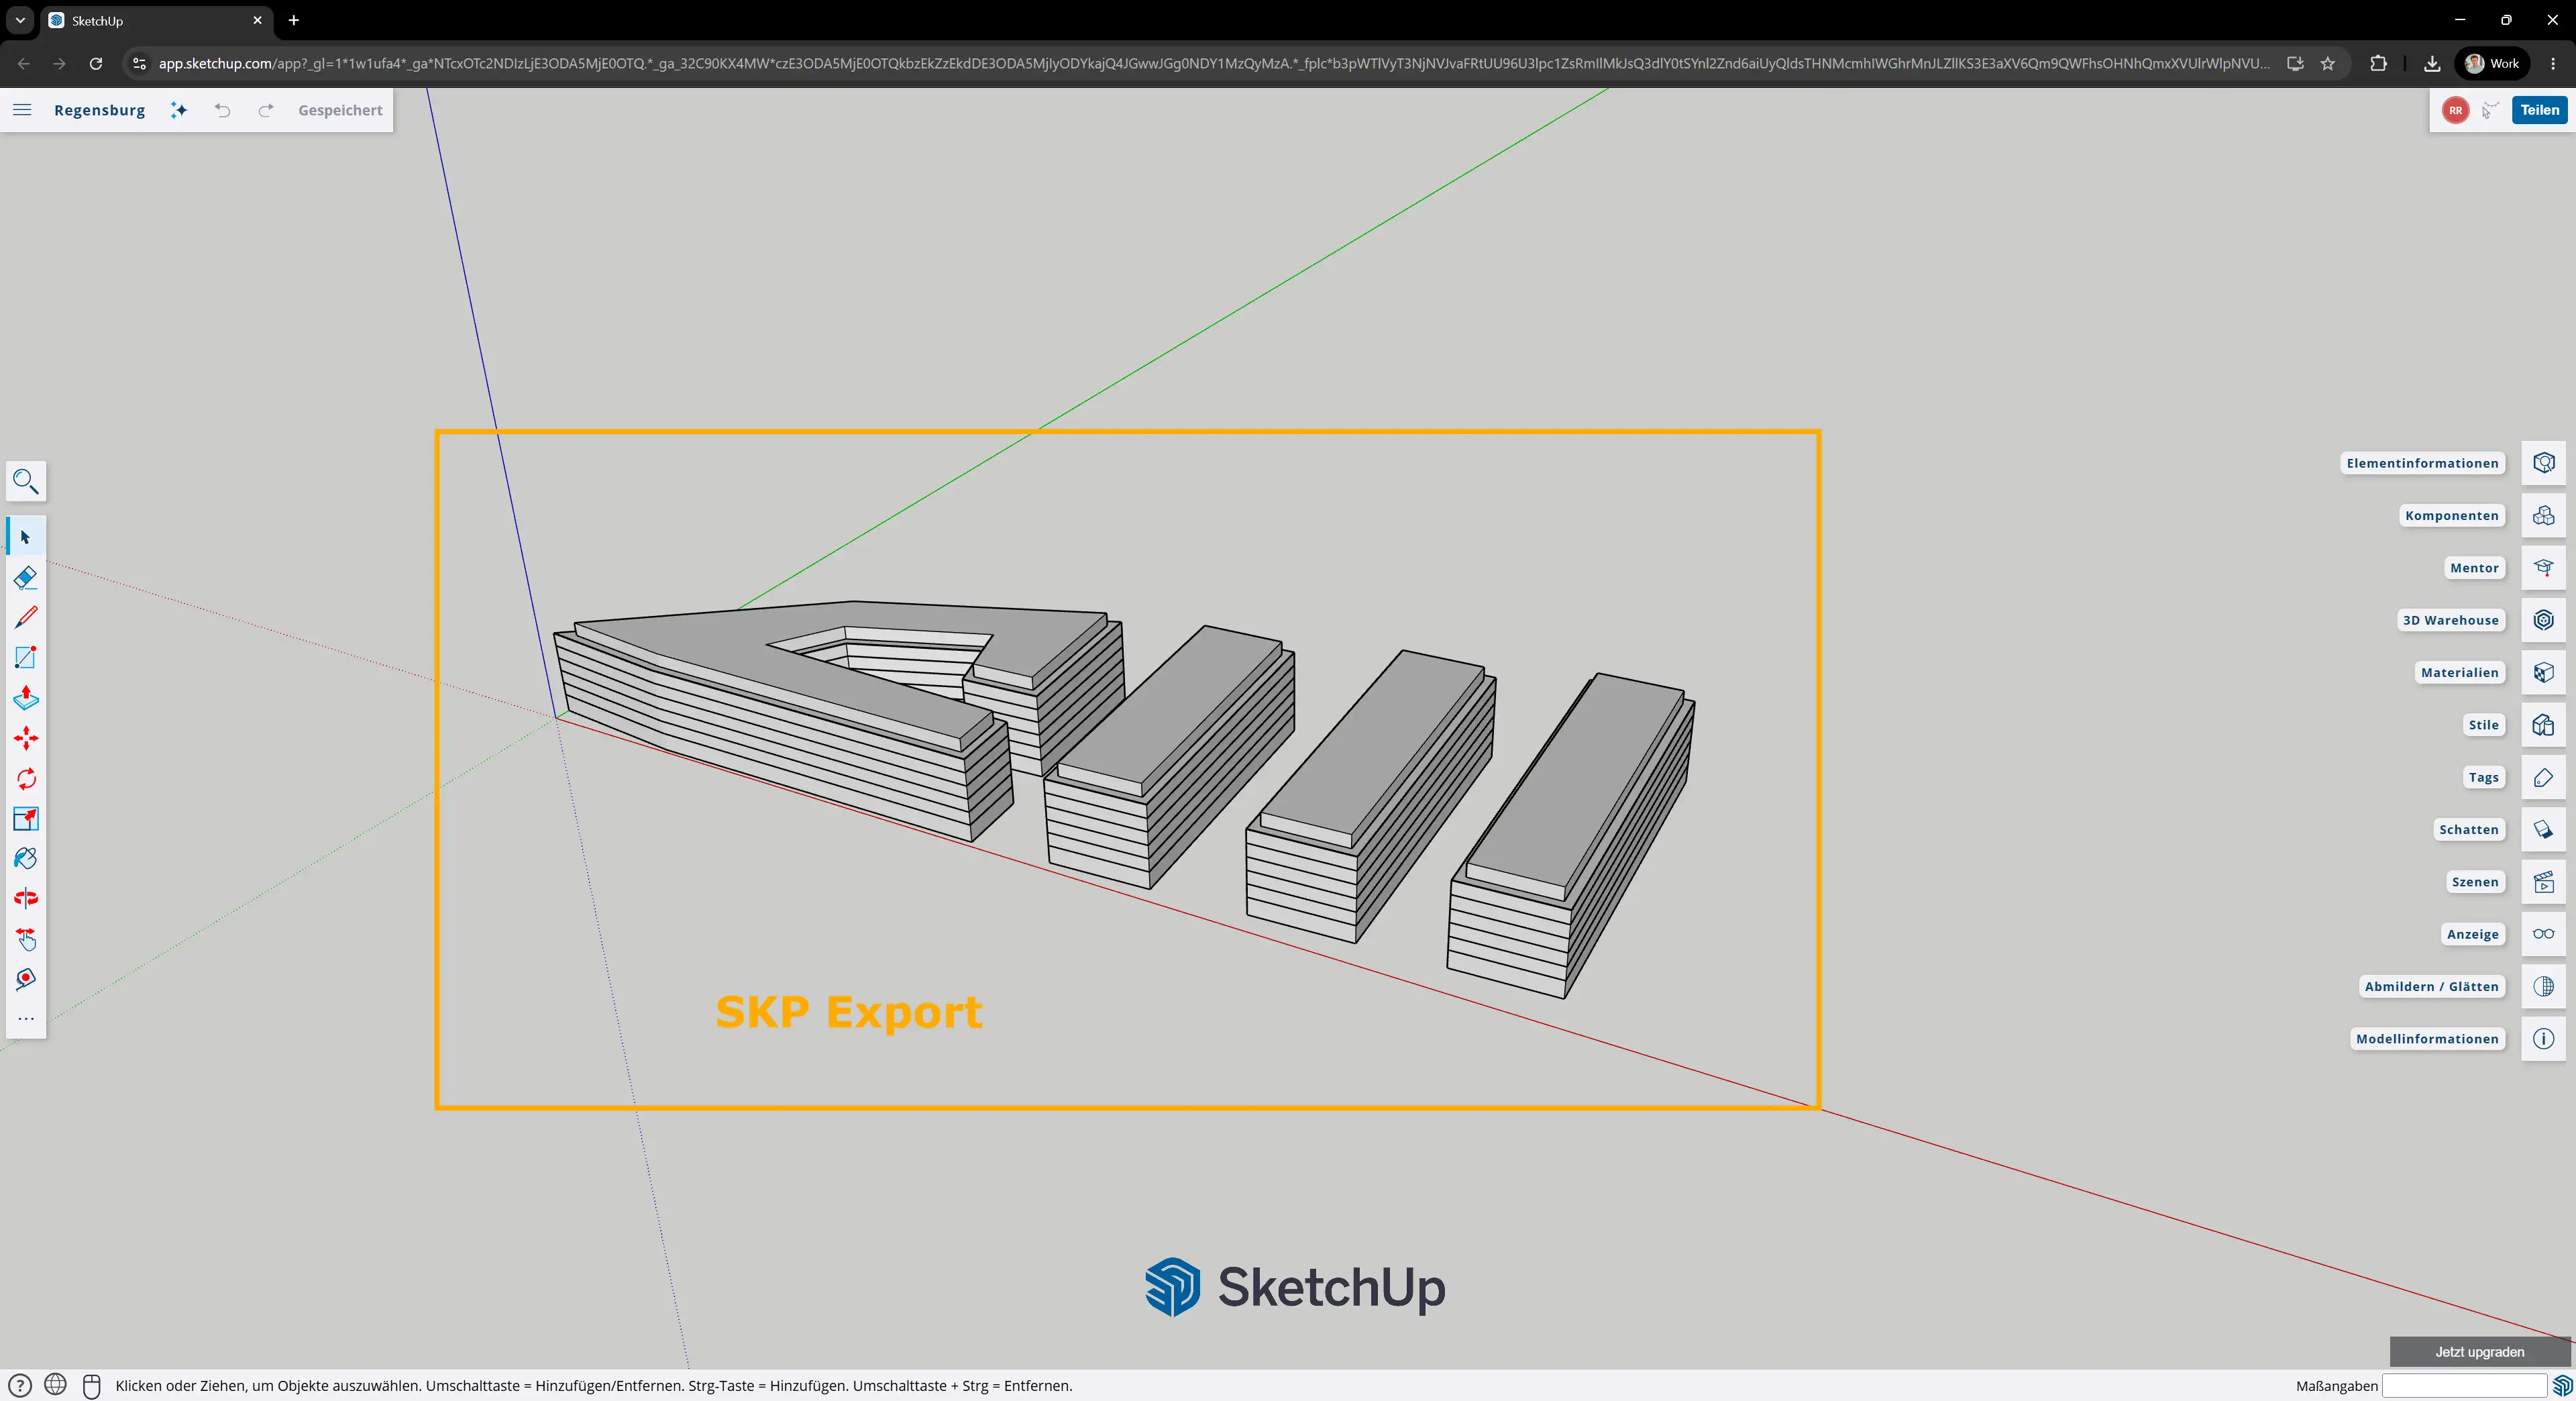Redo the last undone action
The height and width of the screenshot is (1401, 2576).
[x=266, y=110]
